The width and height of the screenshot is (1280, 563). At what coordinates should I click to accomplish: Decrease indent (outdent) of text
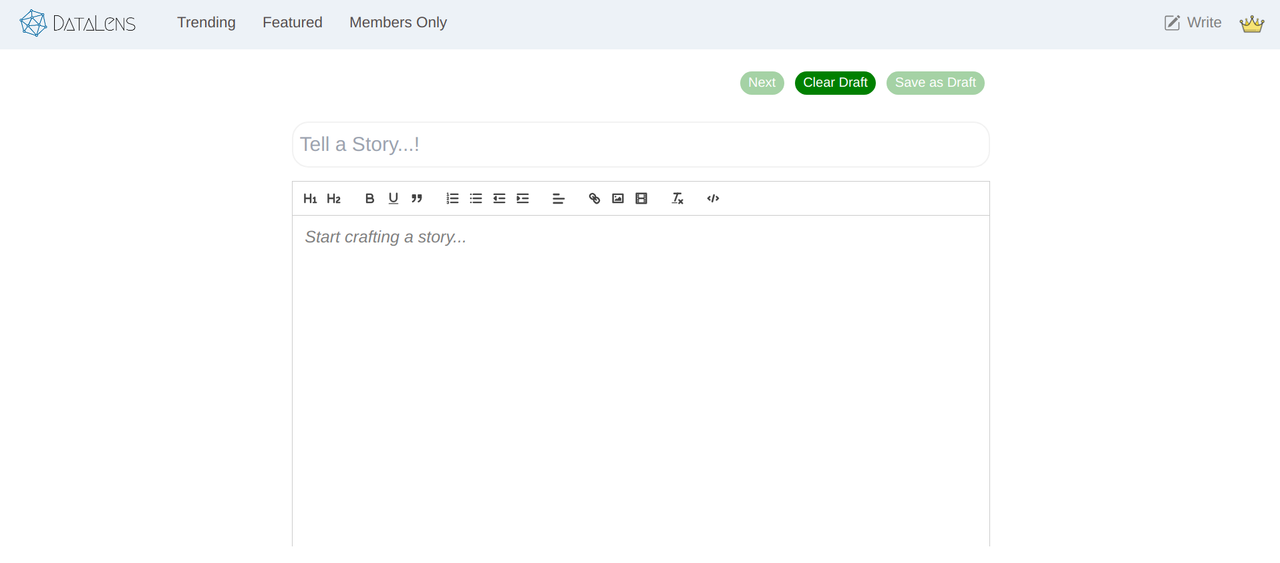tap(499, 198)
